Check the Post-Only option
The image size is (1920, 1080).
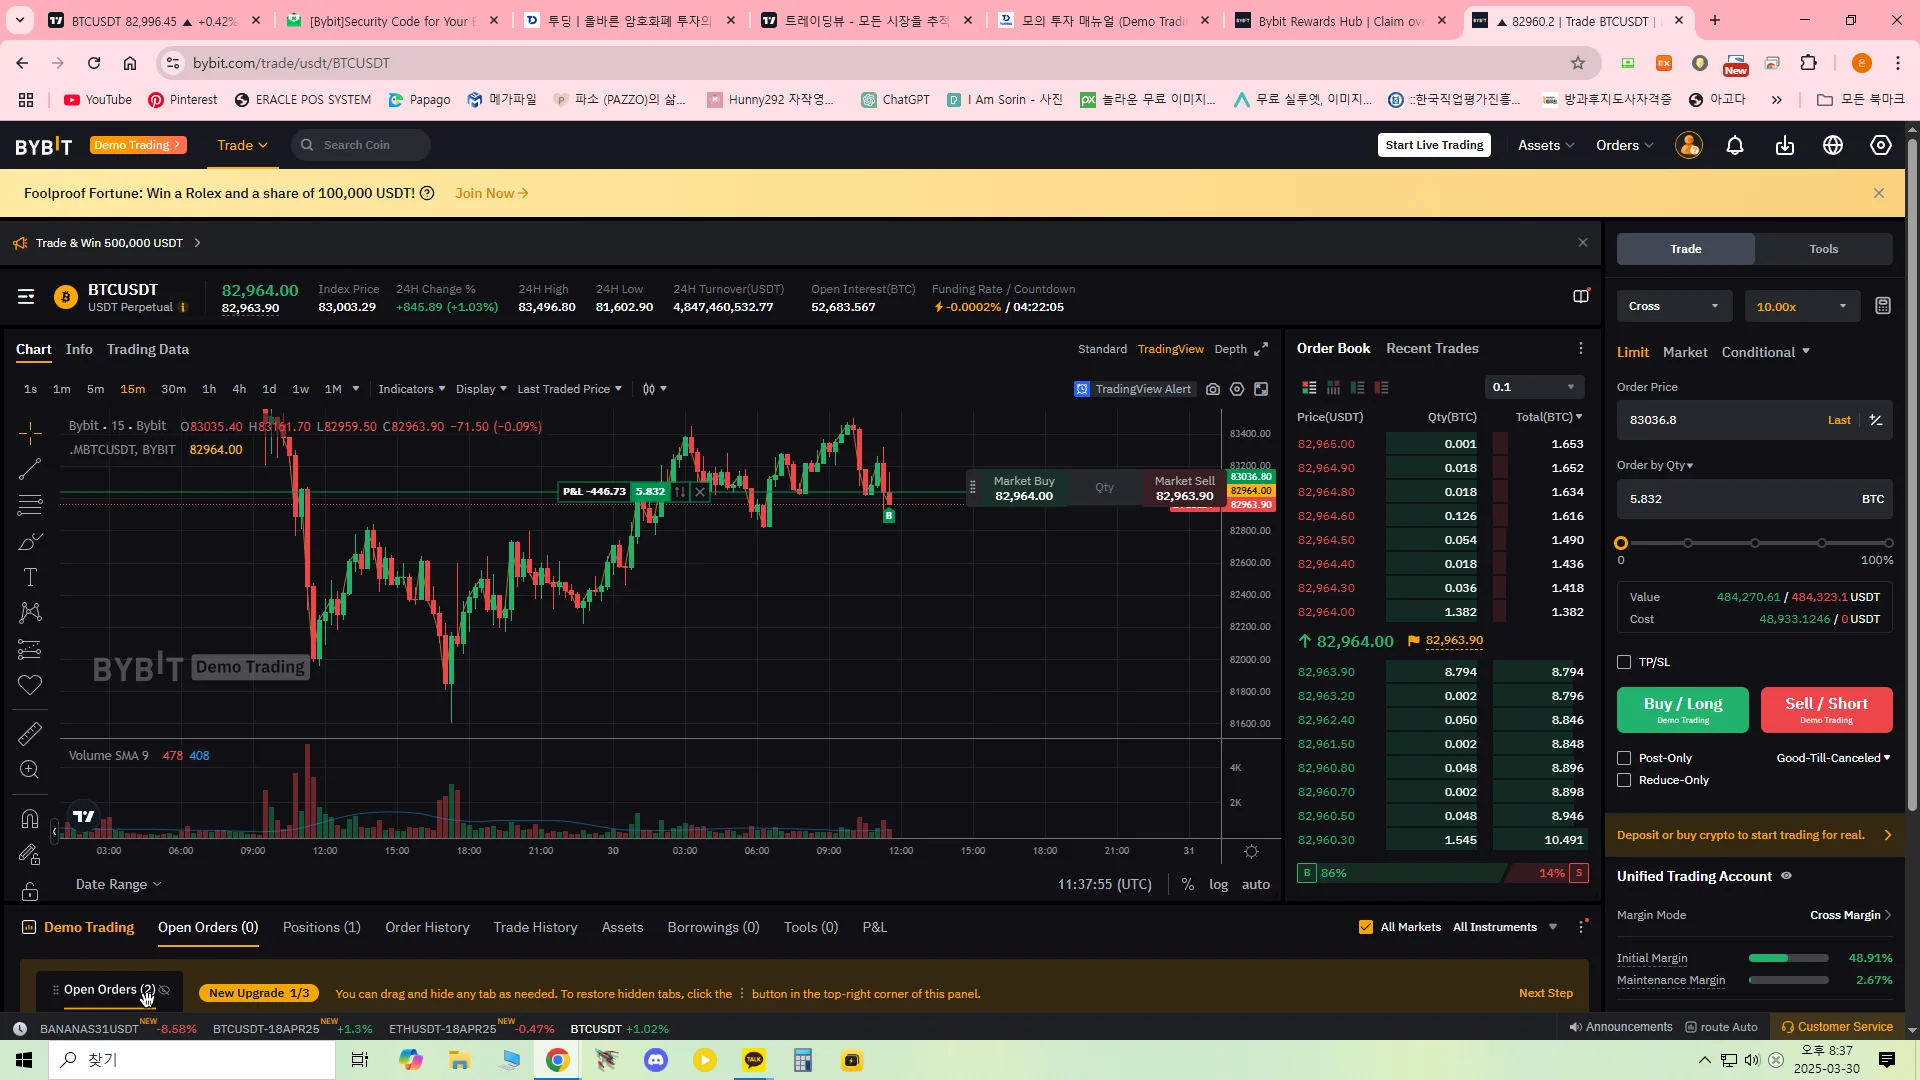[1624, 758]
